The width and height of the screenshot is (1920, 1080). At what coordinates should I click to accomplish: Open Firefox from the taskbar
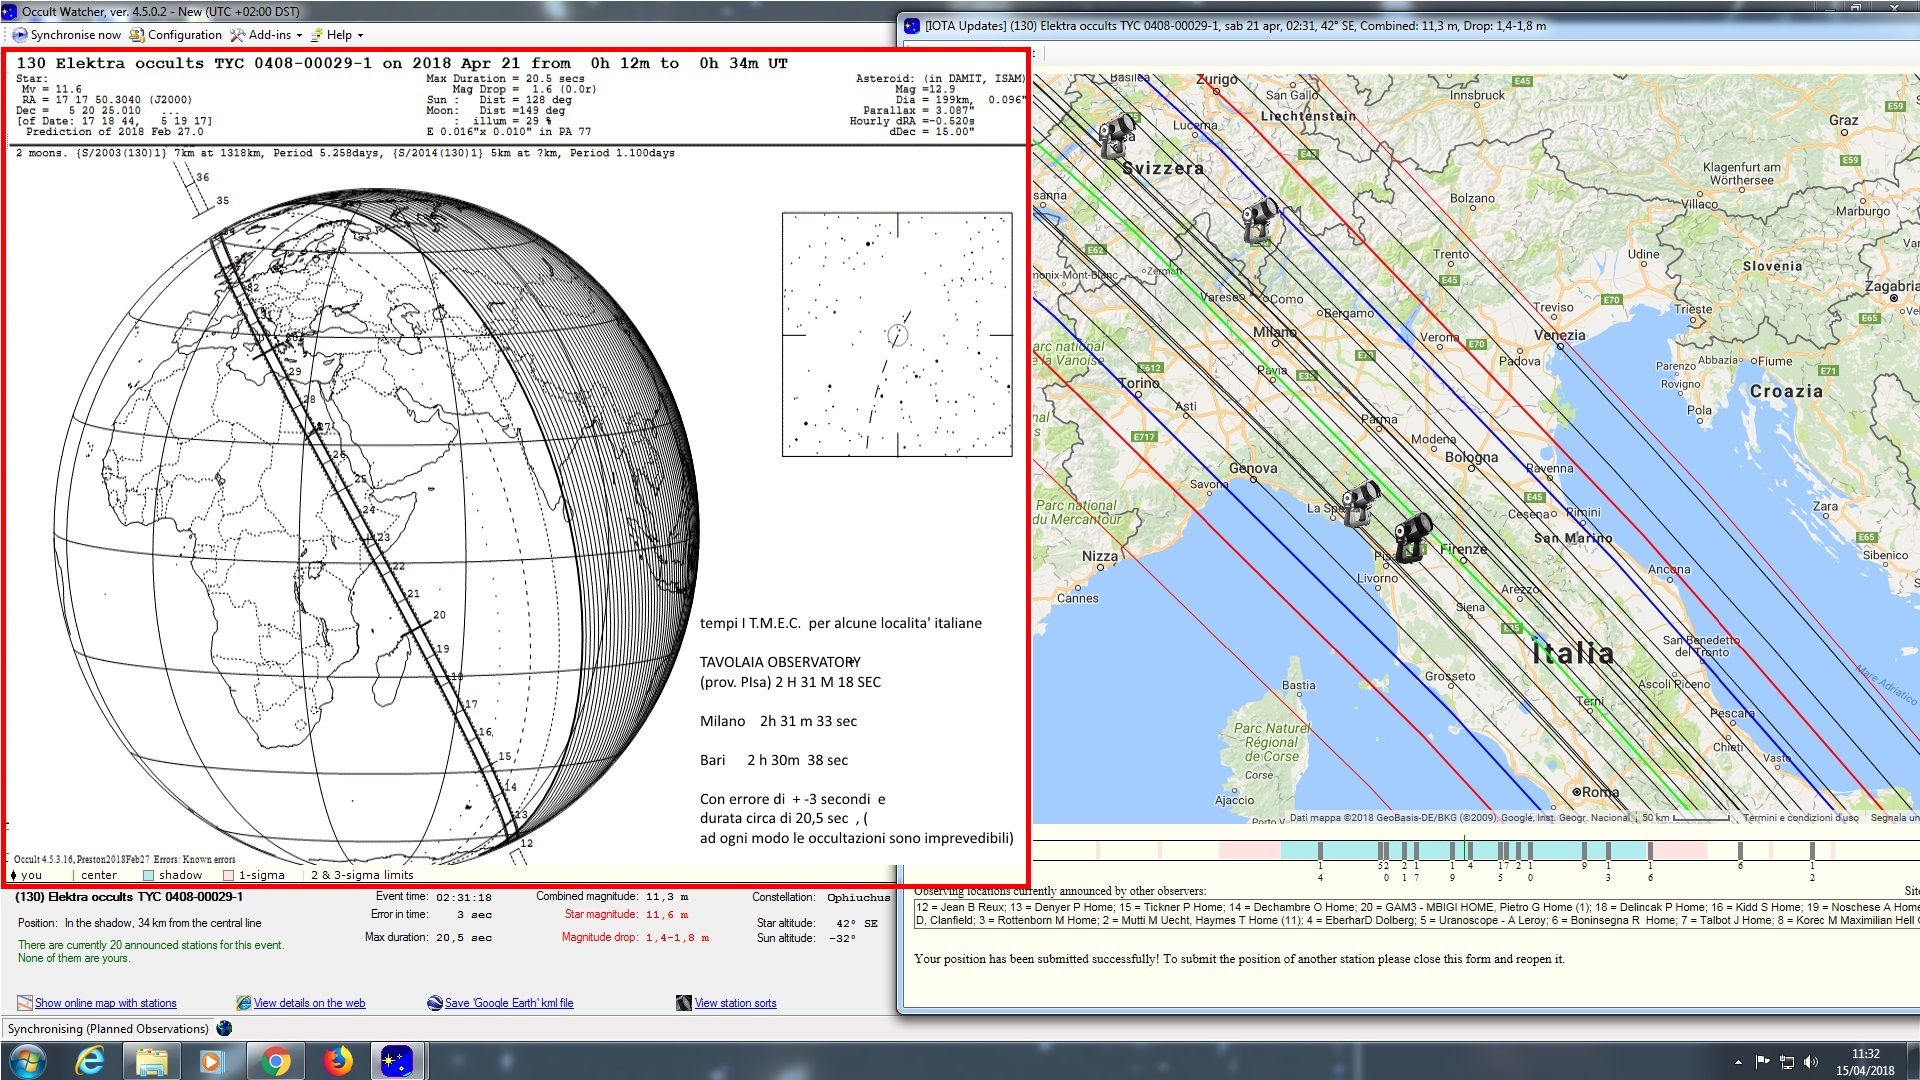tap(337, 1061)
